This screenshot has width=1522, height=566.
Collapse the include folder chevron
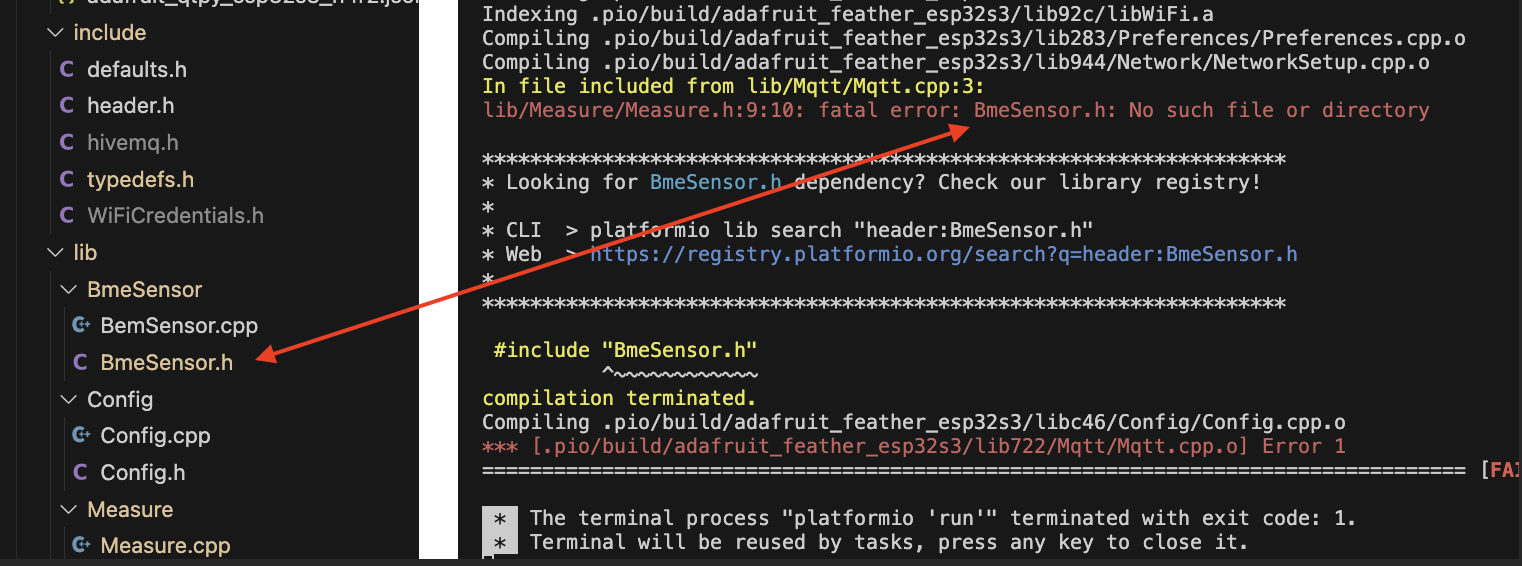click(x=54, y=33)
